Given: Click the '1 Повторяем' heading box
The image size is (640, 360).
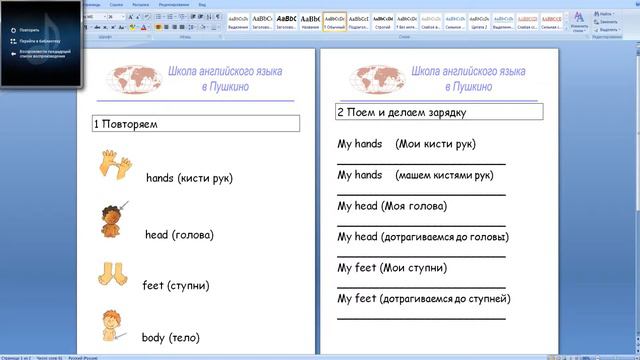Looking at the screenshot, I should (x=196, y=124).
